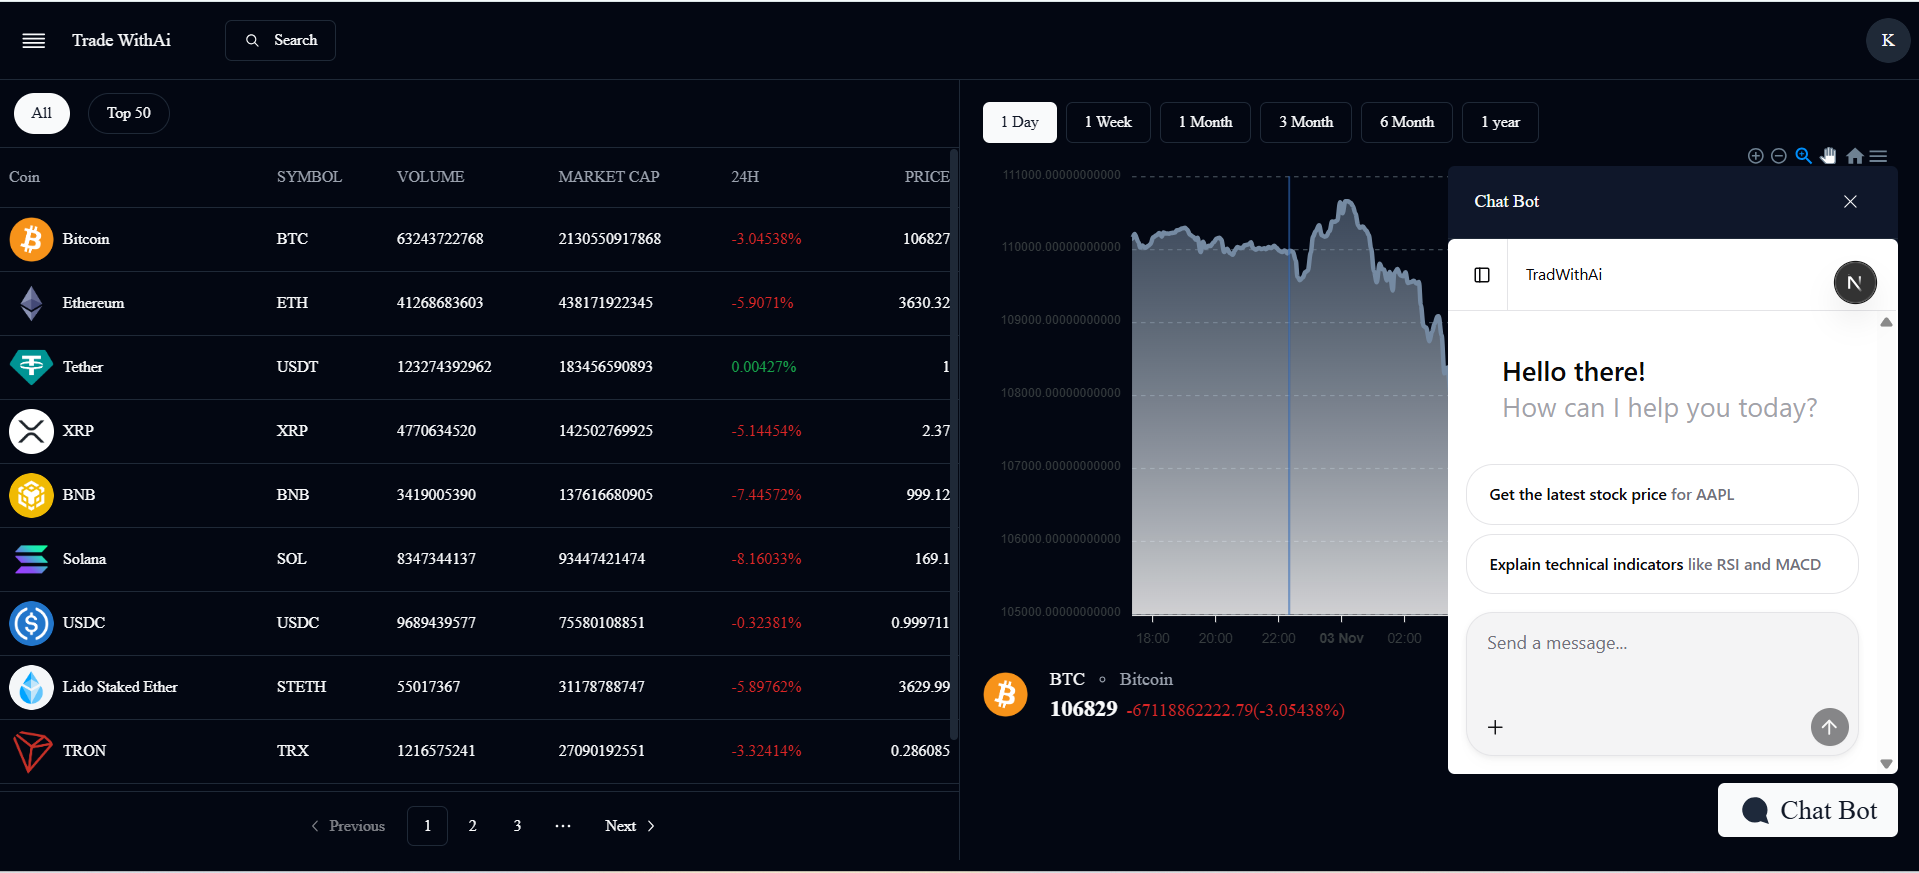1919x873 pixels.
Task: Click the PRICE column header
Action: click(x=927, y=177)
